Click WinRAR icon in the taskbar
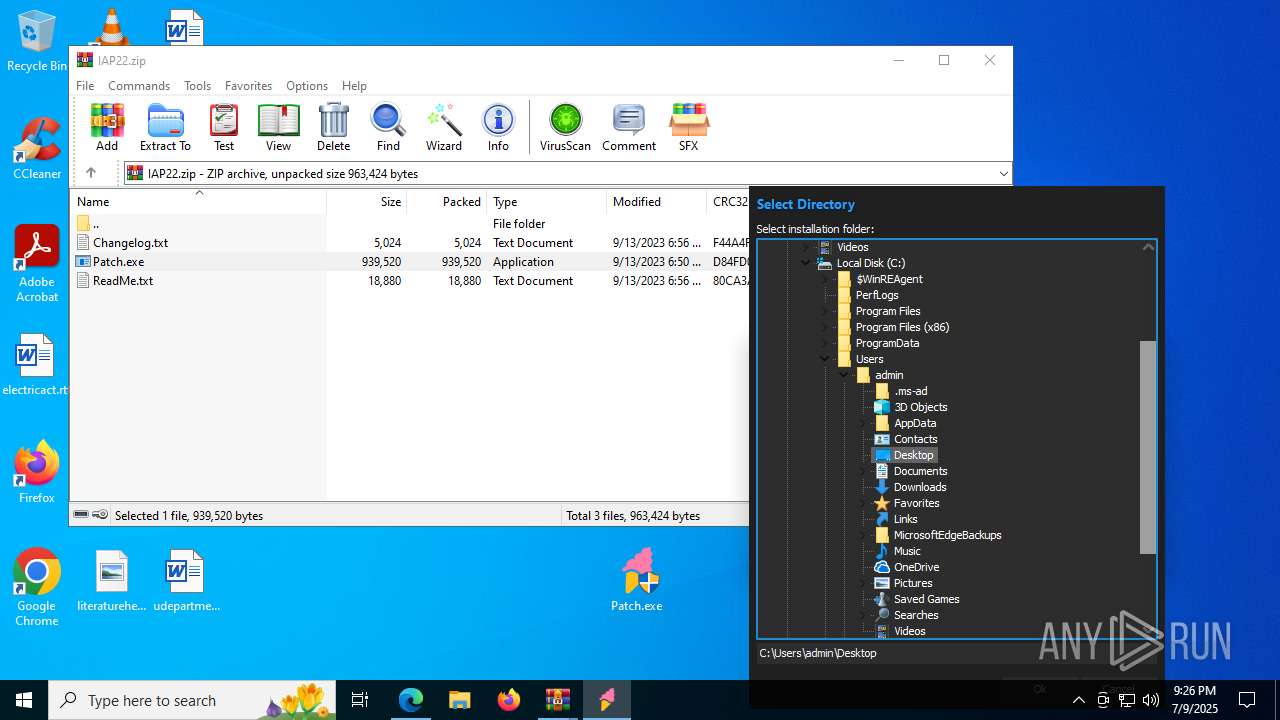 point(558,700)
